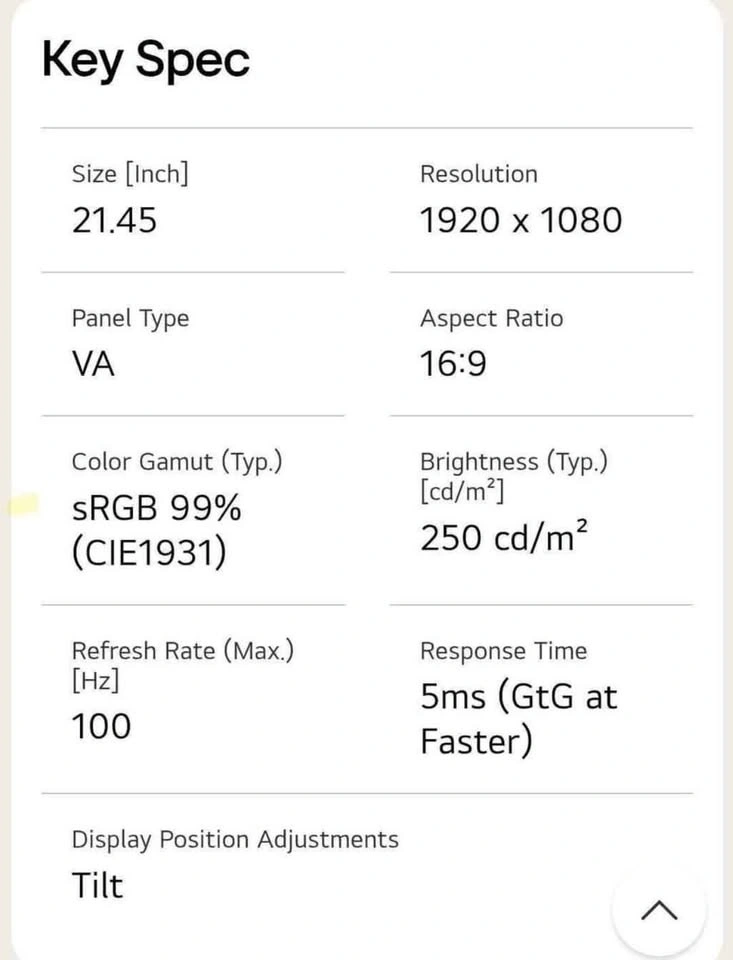Screen dimensions: 733x960
Task: Select the 1920 x 1080 value
Action: point(521,220)
